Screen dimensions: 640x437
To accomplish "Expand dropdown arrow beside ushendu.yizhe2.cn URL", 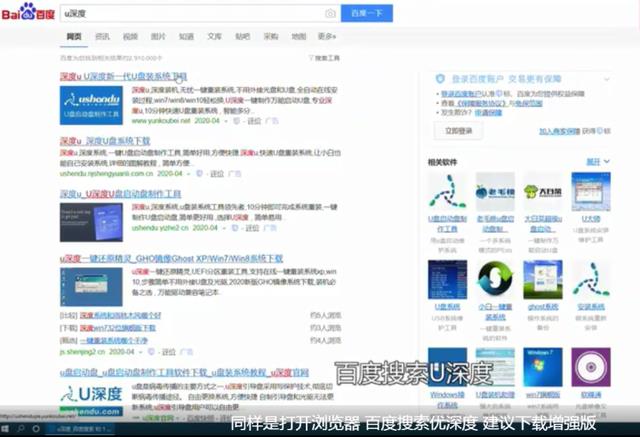I will (x=224, y=228).
